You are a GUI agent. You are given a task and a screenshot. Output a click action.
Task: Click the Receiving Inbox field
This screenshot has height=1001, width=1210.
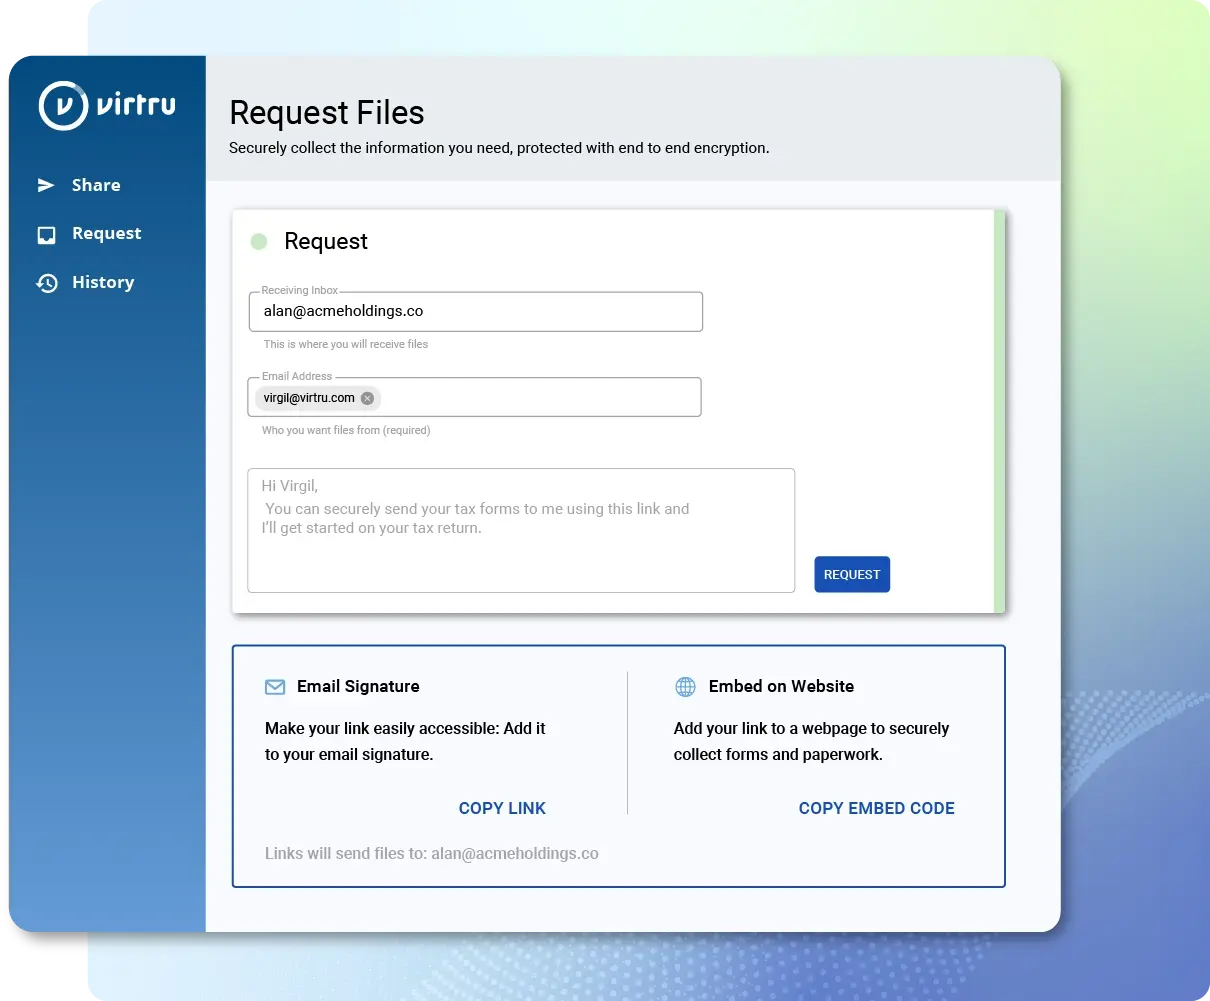(475, 311)
